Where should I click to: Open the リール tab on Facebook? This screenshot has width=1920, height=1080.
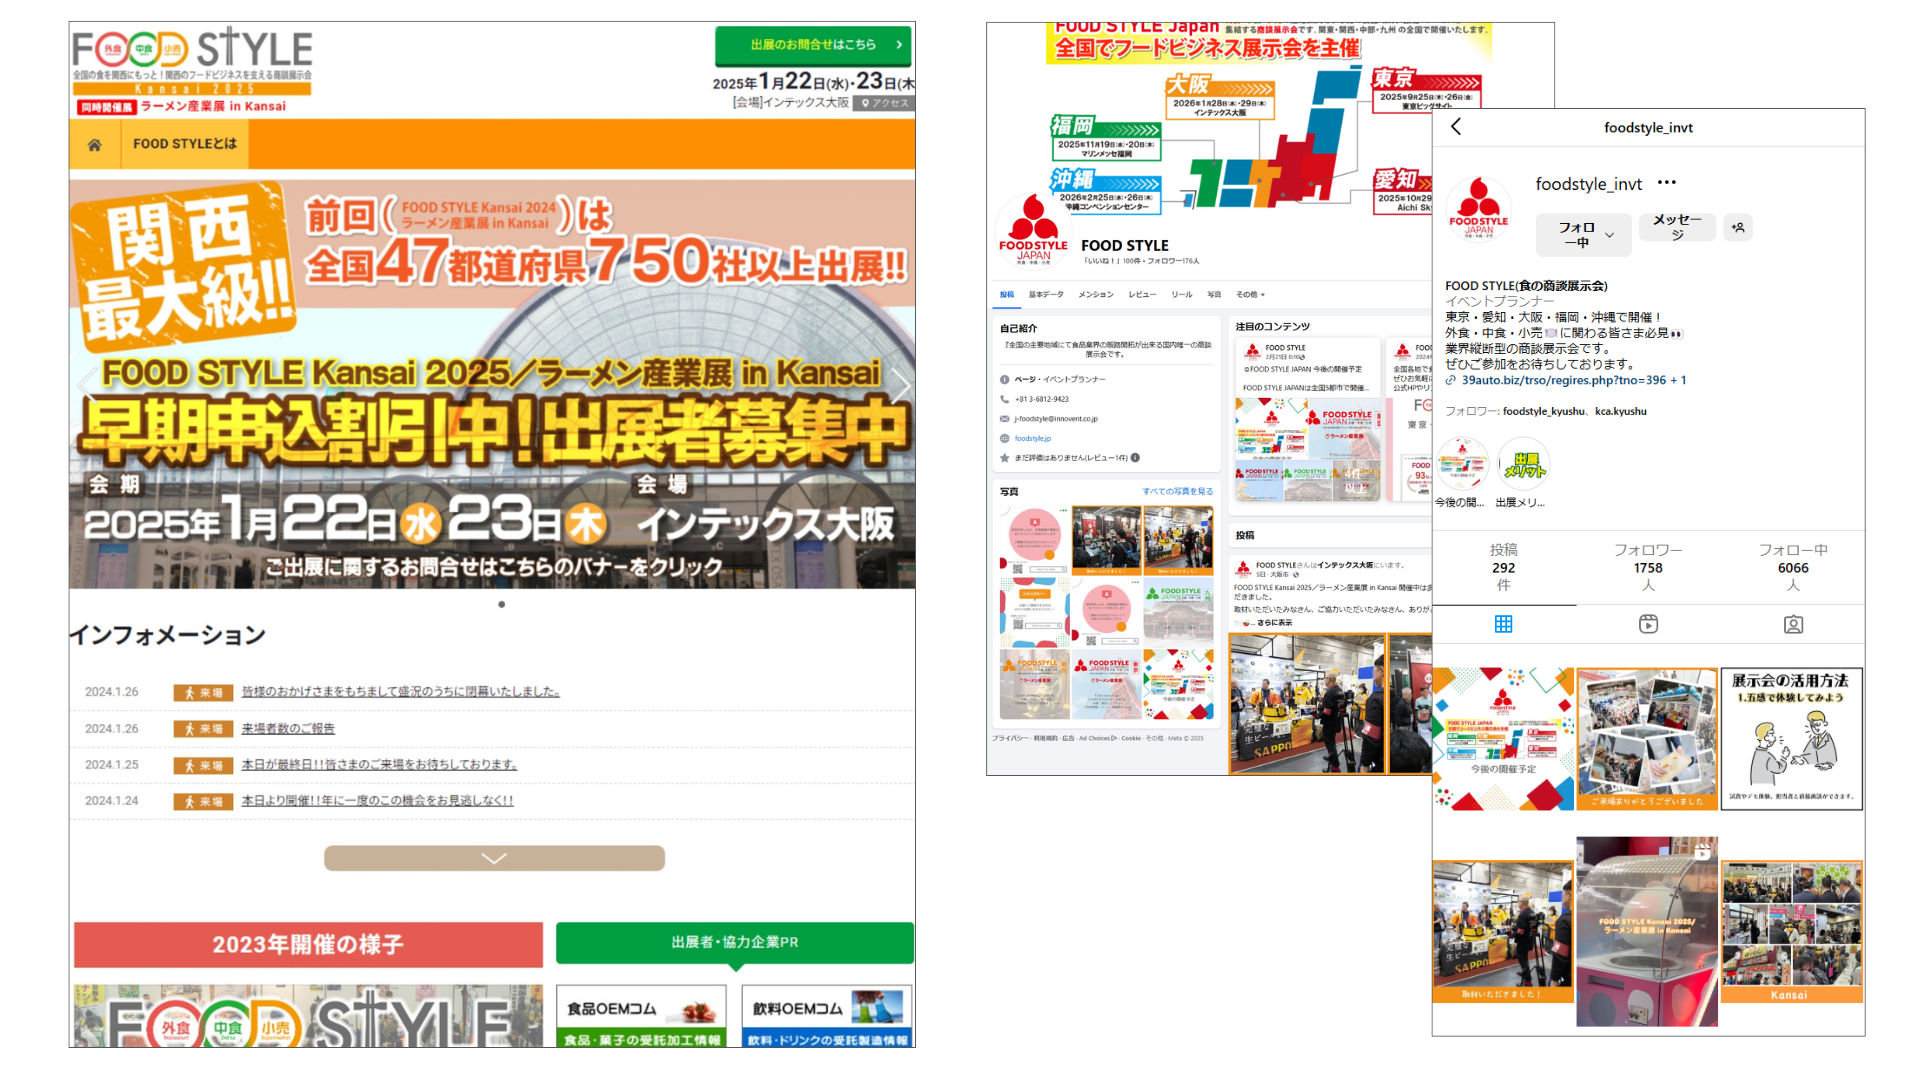pos(1182,295)
